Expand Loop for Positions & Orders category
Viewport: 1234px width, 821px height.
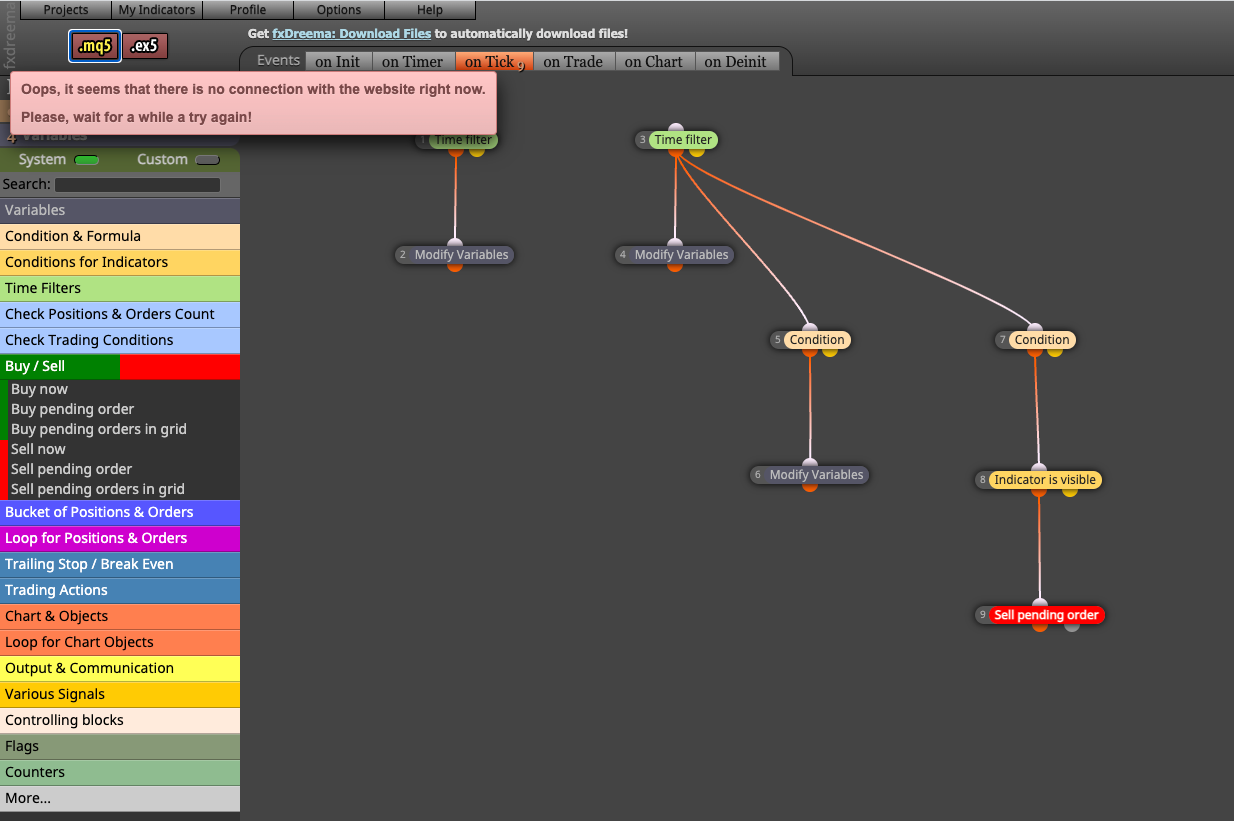point(120,538)
